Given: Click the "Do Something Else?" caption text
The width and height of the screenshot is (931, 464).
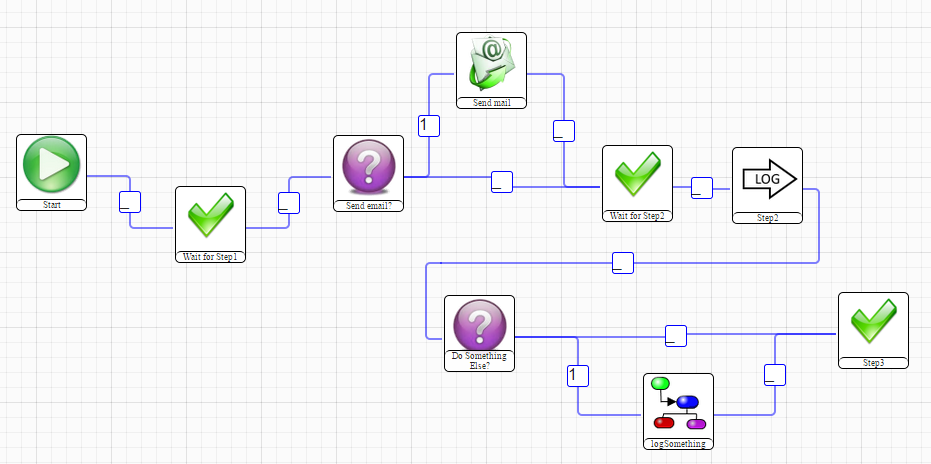Looking at the screenshot, I should pyautogui.click(x=479, y=360).
